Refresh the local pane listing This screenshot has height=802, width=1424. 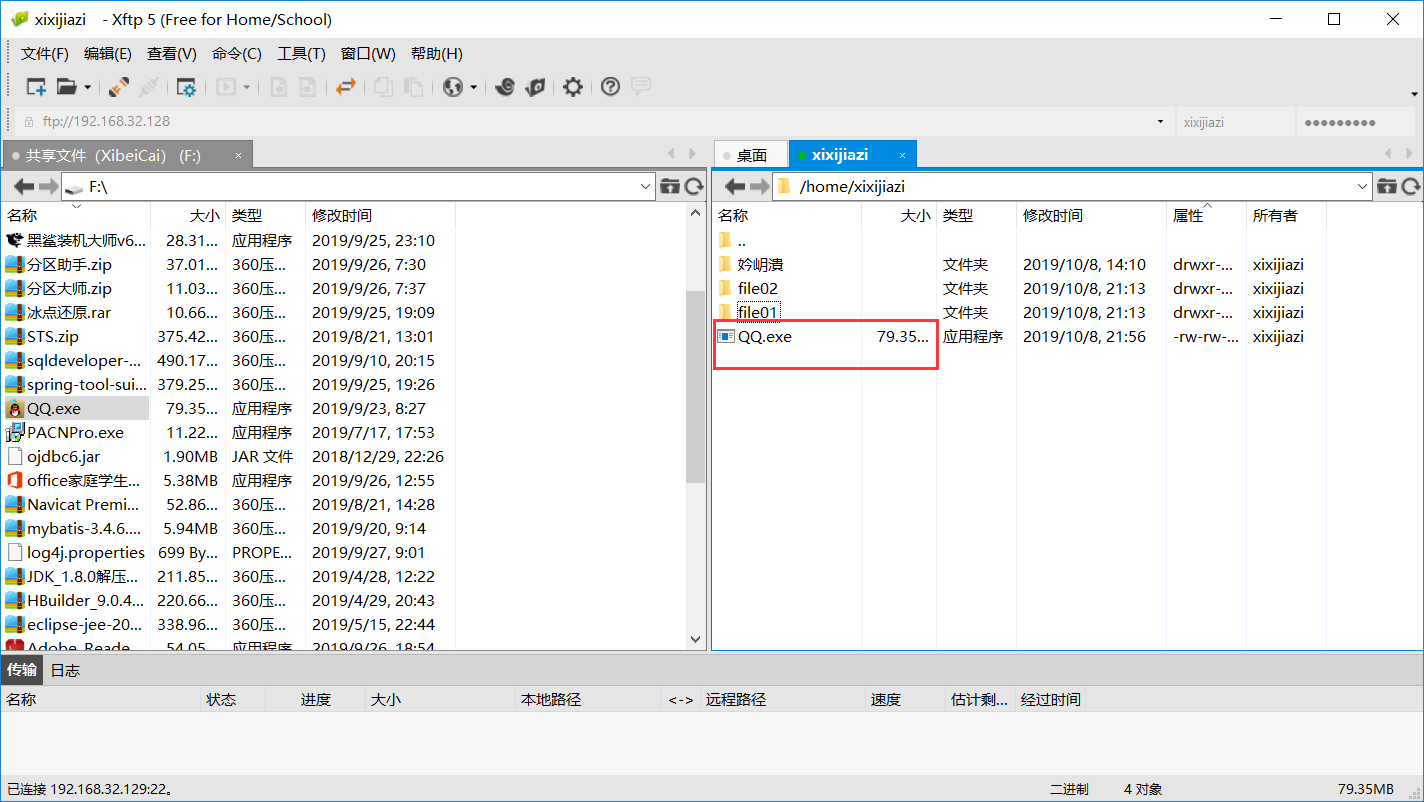tap(693, 186)
